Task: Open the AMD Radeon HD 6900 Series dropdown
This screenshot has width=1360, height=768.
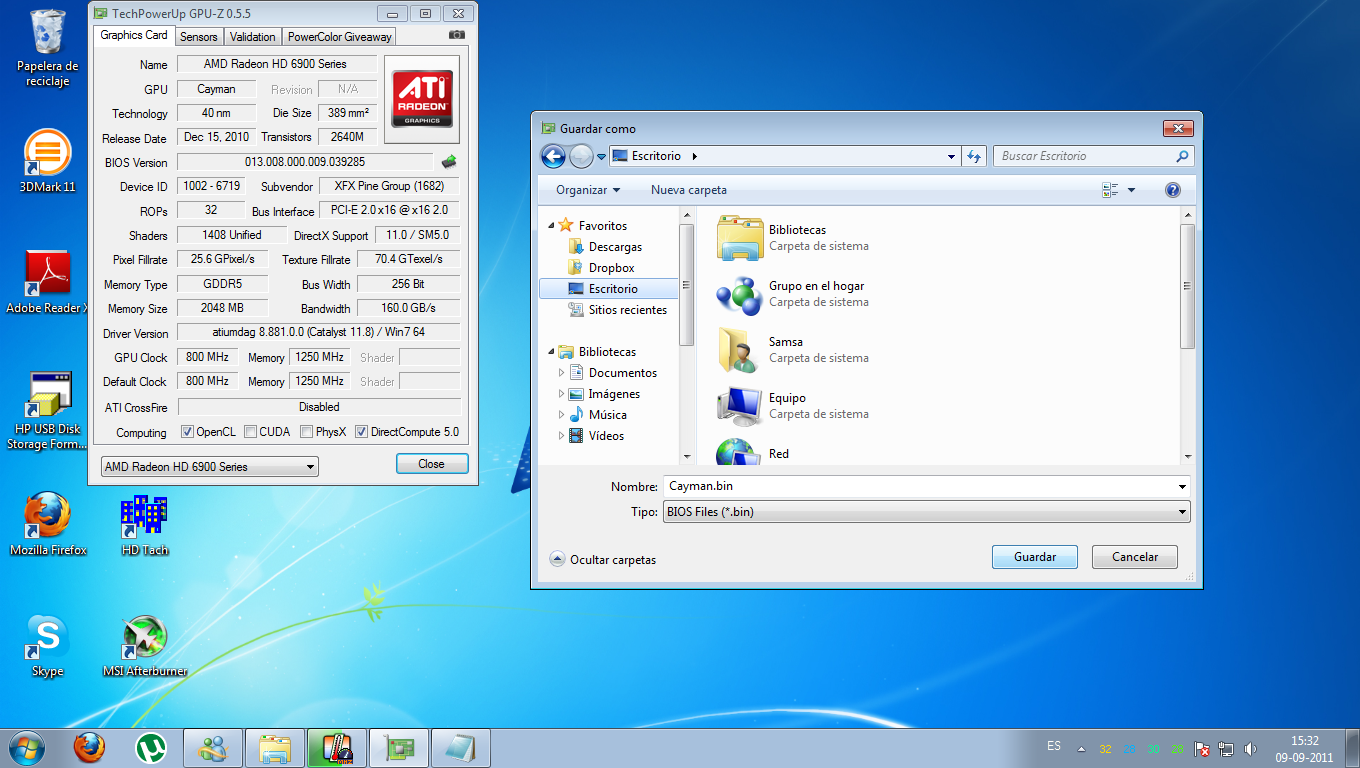Action: [210, 467]
